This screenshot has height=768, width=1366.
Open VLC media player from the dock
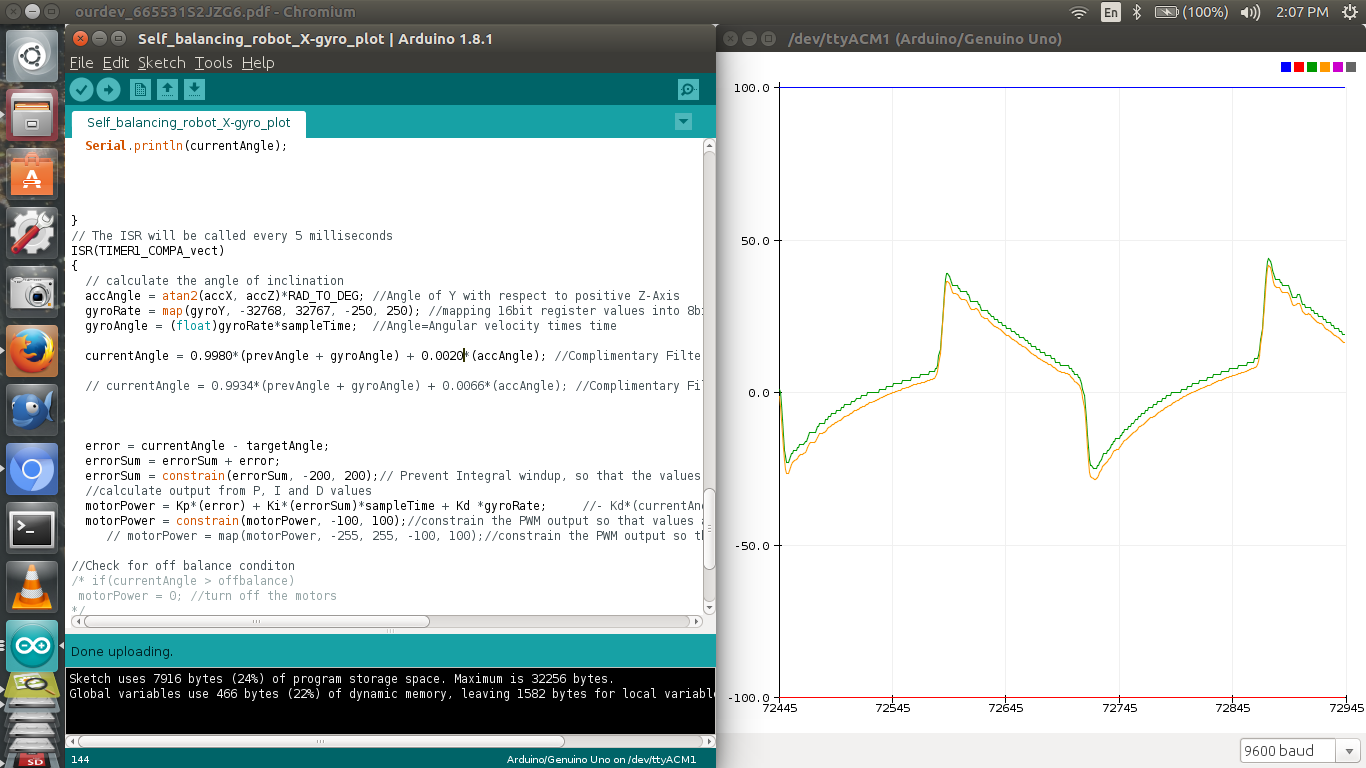[32, 587]
